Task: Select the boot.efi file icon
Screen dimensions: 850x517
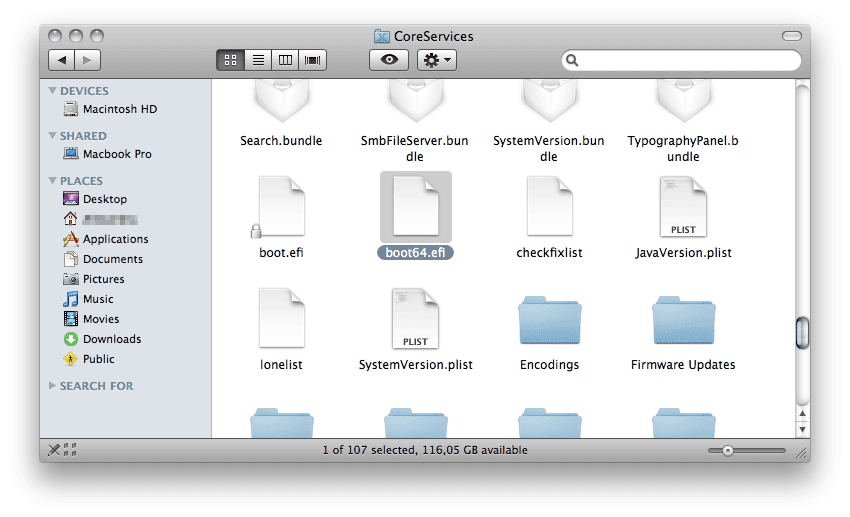Action: pyautogui.click(x=281, y=206)
